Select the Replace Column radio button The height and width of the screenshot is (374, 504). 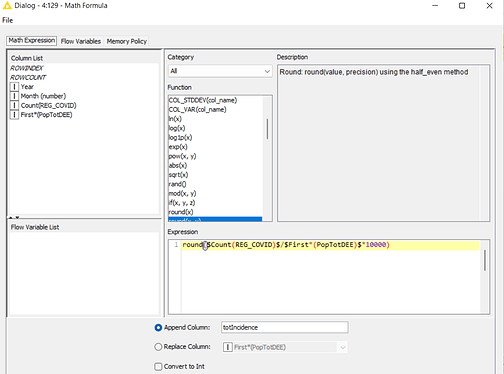pyautogui.click(x=158, y=347)
